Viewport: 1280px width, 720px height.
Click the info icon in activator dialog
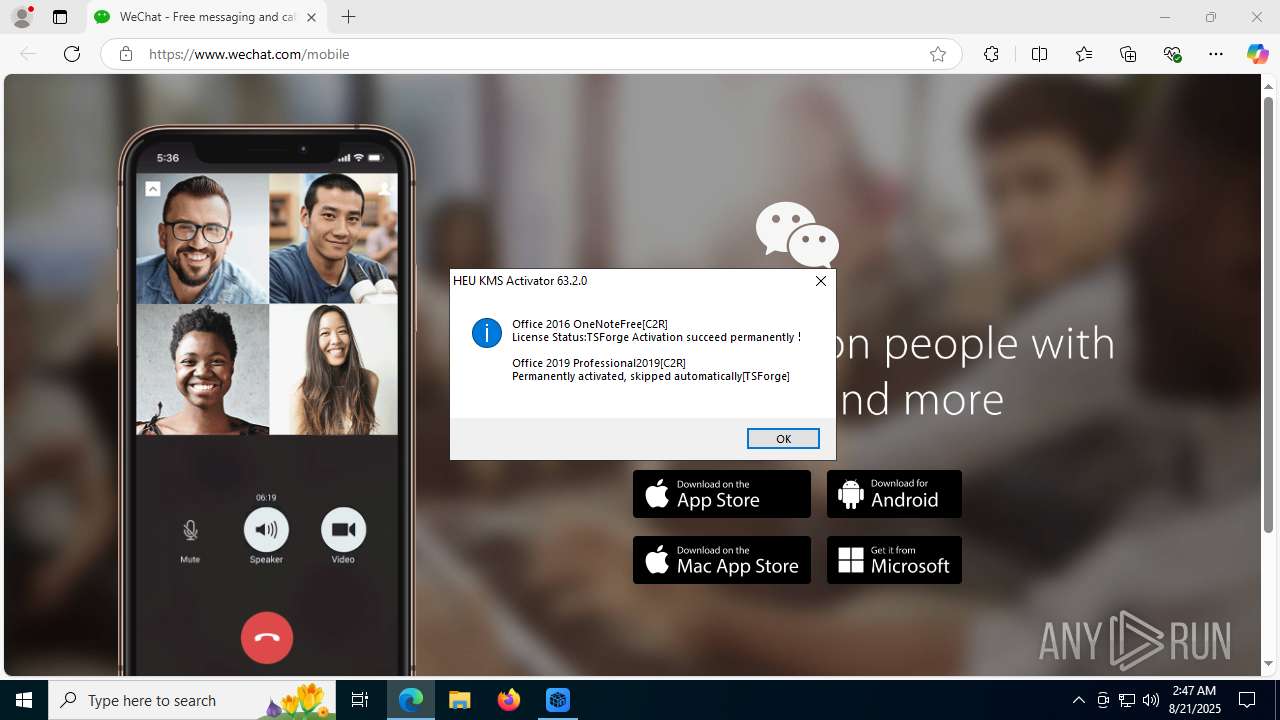[487, 333]
